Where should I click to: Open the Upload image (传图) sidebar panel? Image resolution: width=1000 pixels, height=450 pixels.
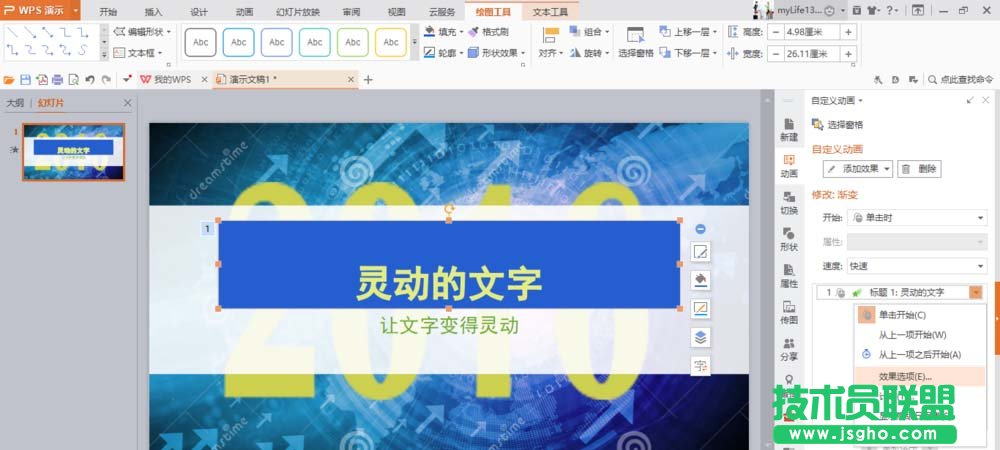(789, 313)
